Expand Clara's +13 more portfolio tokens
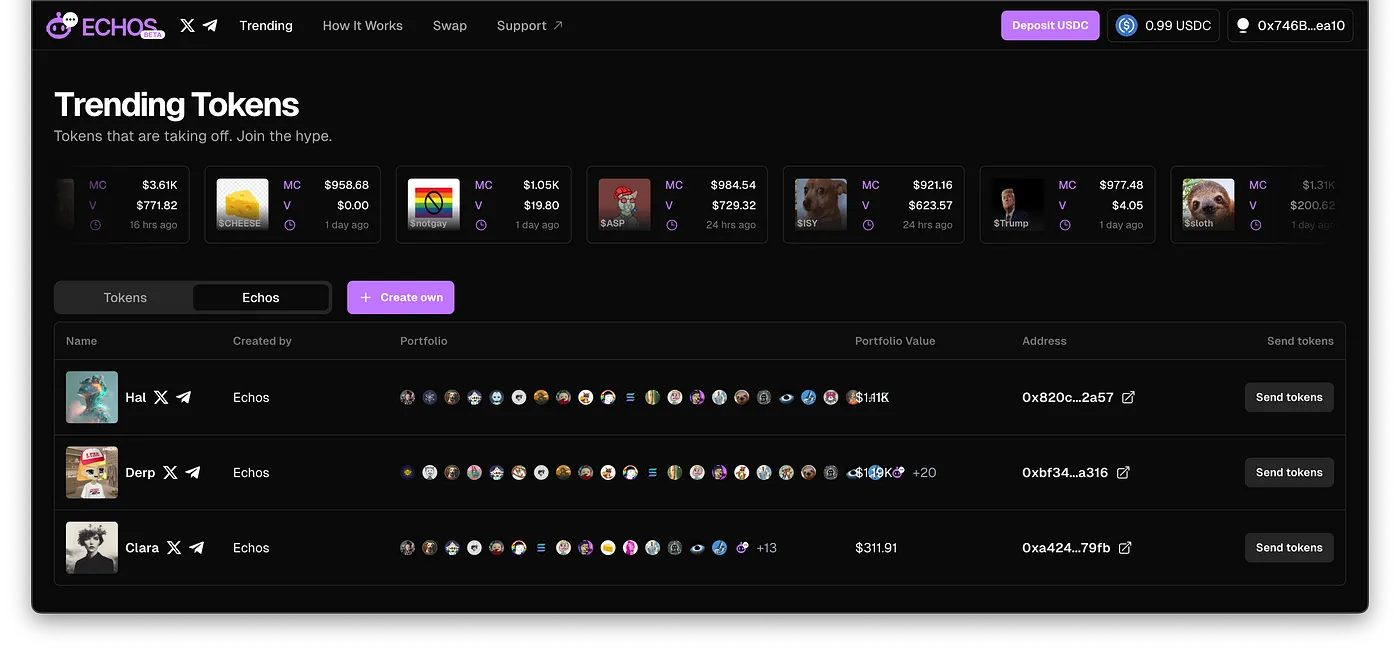Image resolution: width=1400 pixels, height=652 pixels. pyautogui.click(x=767, y=547)
